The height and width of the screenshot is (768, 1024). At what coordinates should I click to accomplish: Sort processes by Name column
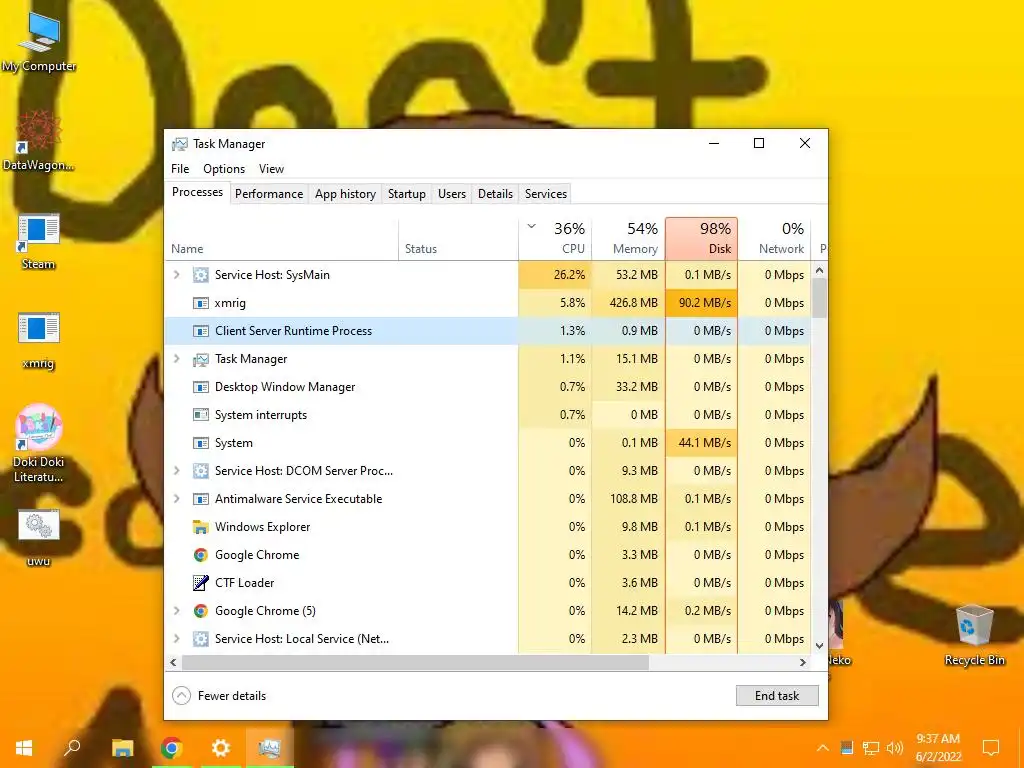click(281, 239)
